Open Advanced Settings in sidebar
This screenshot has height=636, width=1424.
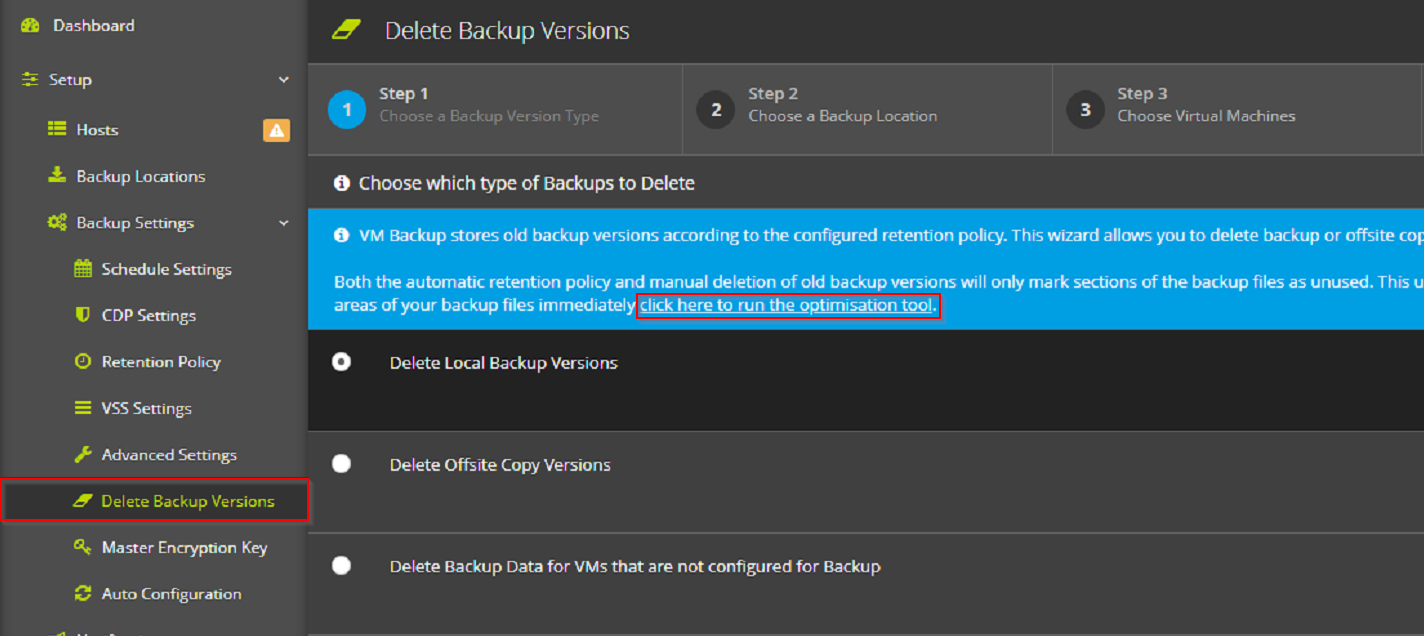click(169, 455)
